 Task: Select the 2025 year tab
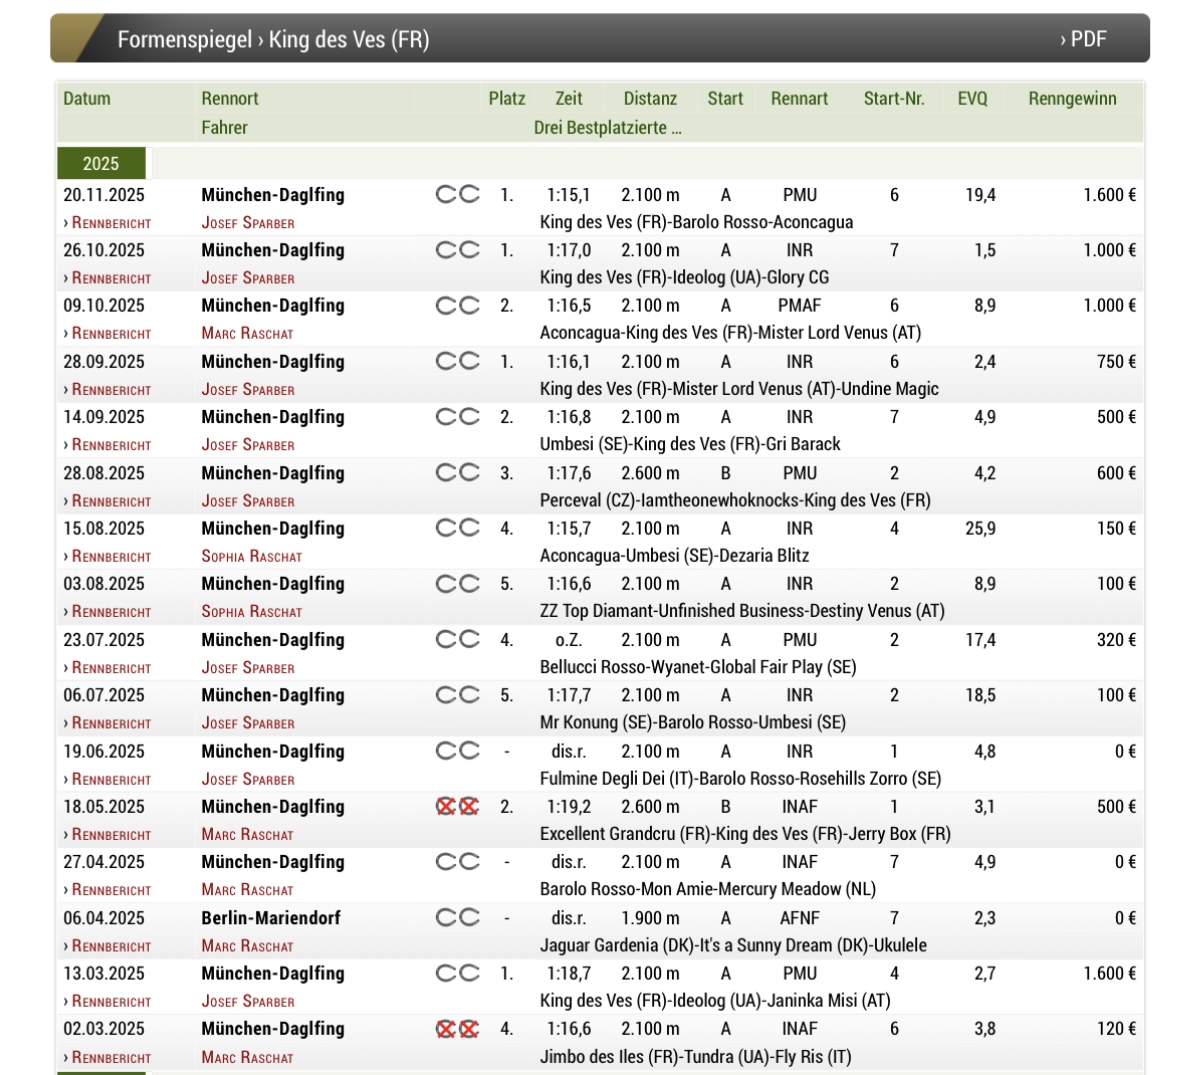click(x=101, y=164)
